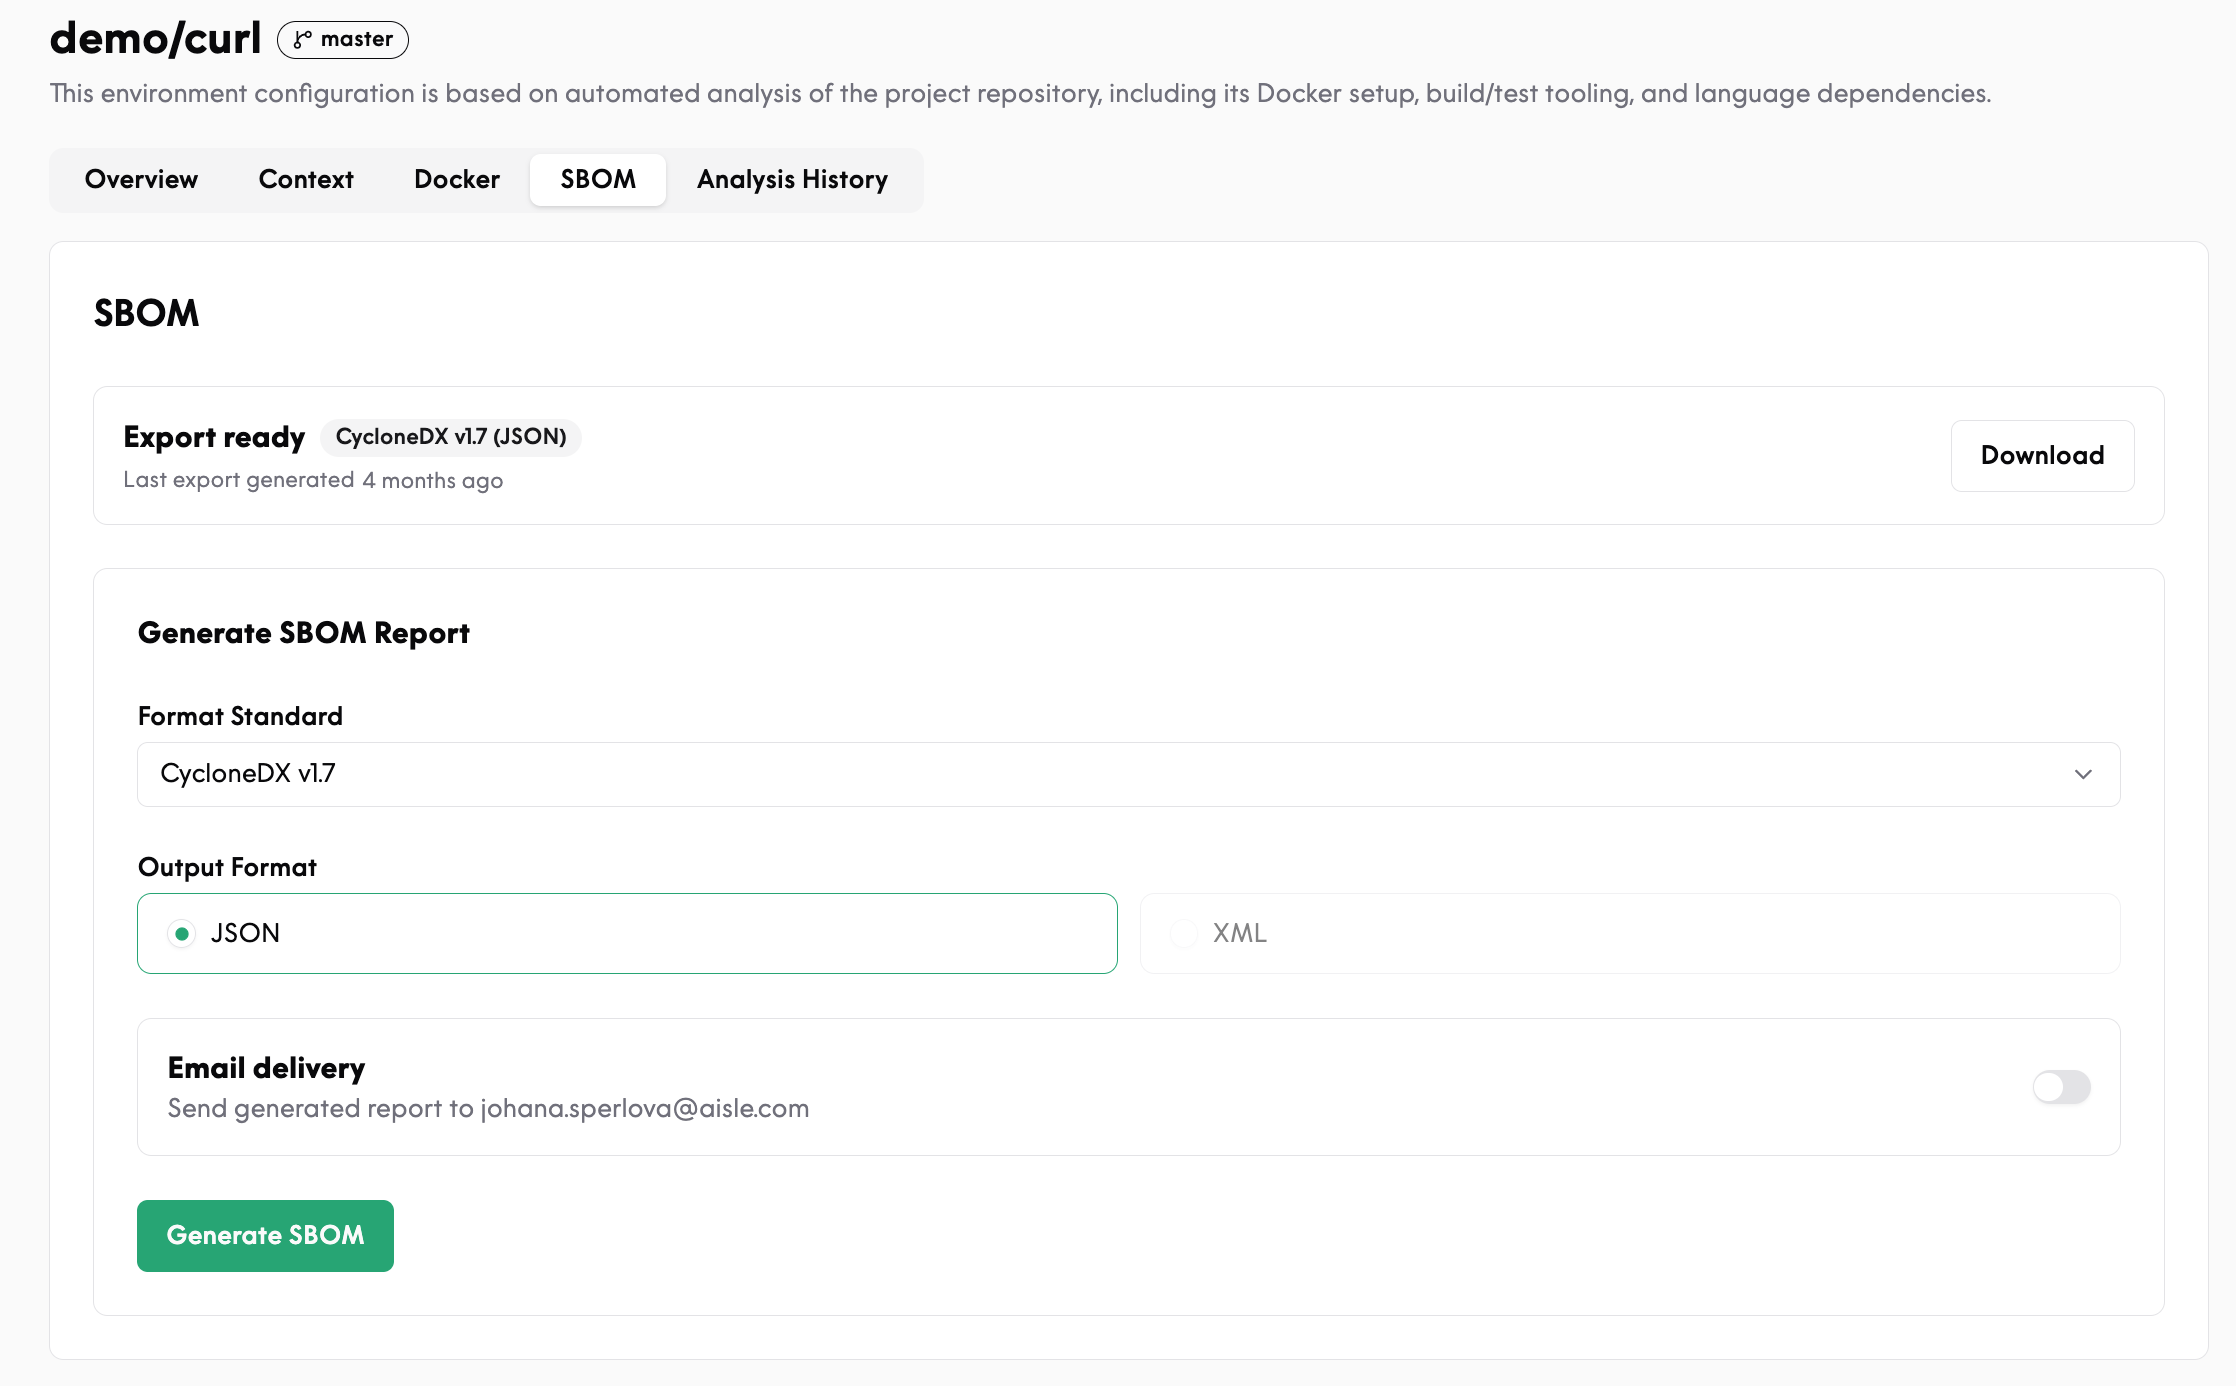Switch to the Context tab
This screenshot has width=2236, height=1386.
pyautogui.click(x=306, y=180)
